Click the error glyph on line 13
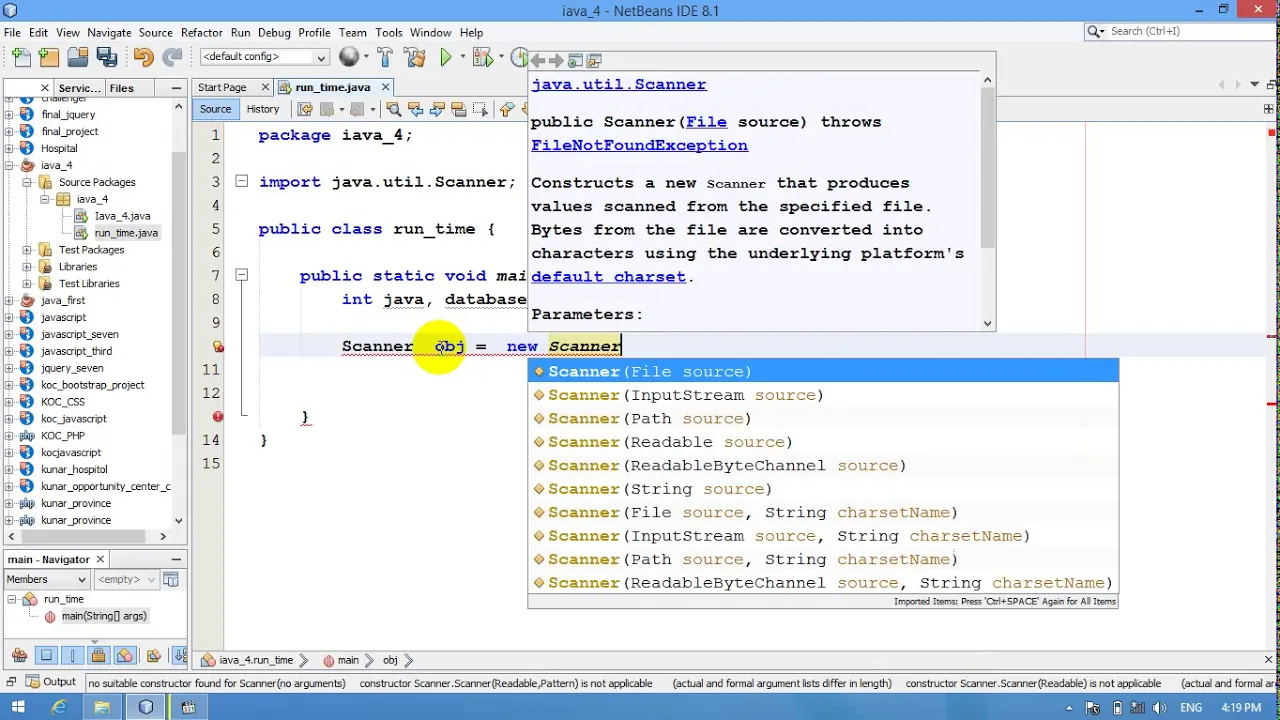Viewport: 1280px width, 720px height. click(218, 416)
